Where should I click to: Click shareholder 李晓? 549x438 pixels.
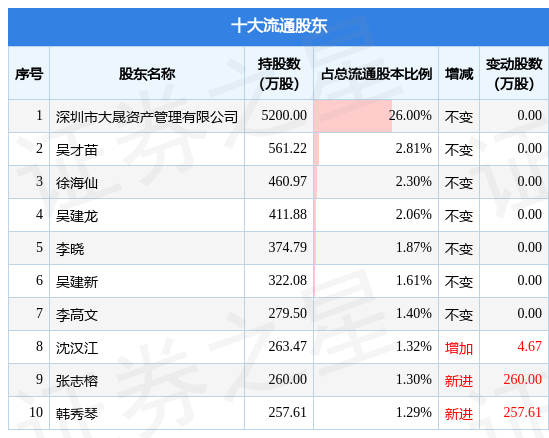[70, 249]
